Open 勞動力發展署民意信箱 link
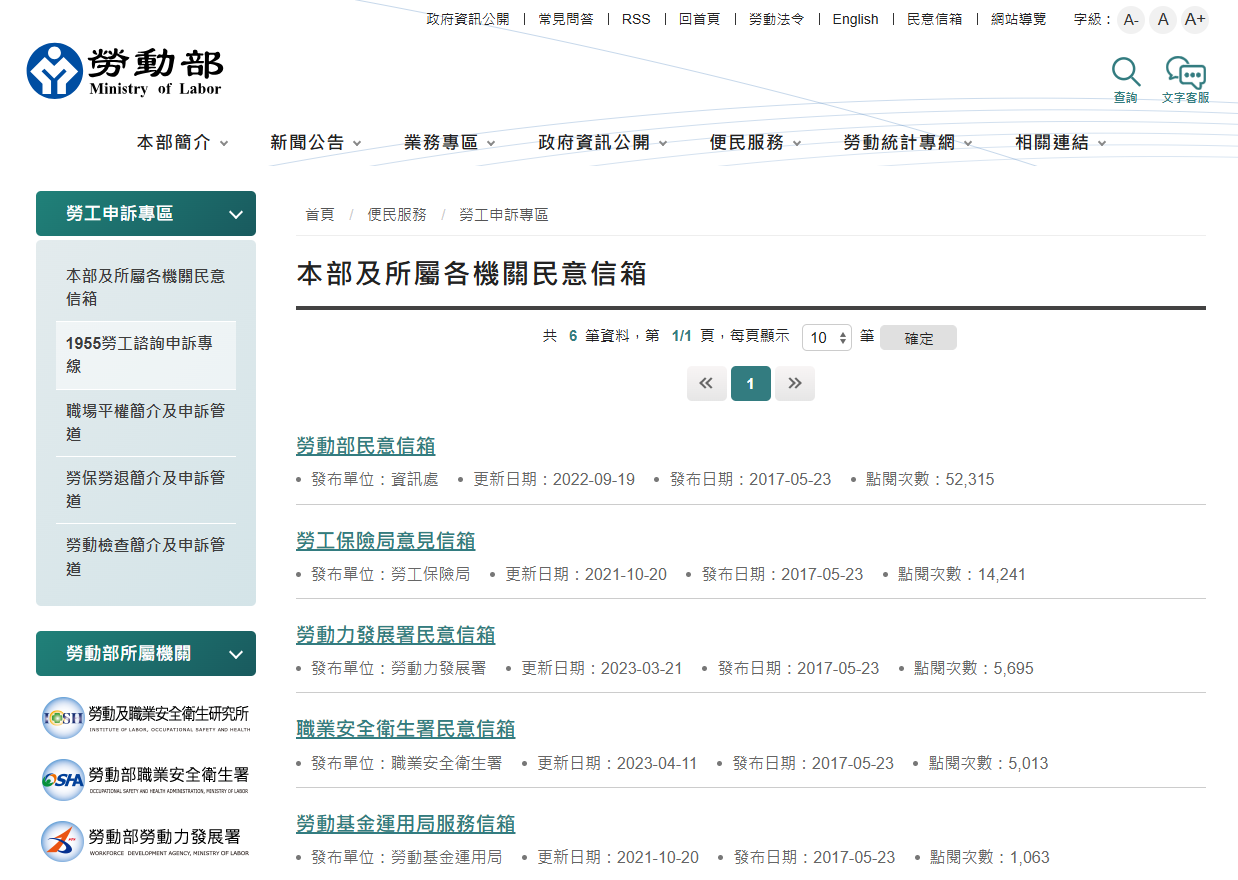1238x880 pixels. click(396, 635)
